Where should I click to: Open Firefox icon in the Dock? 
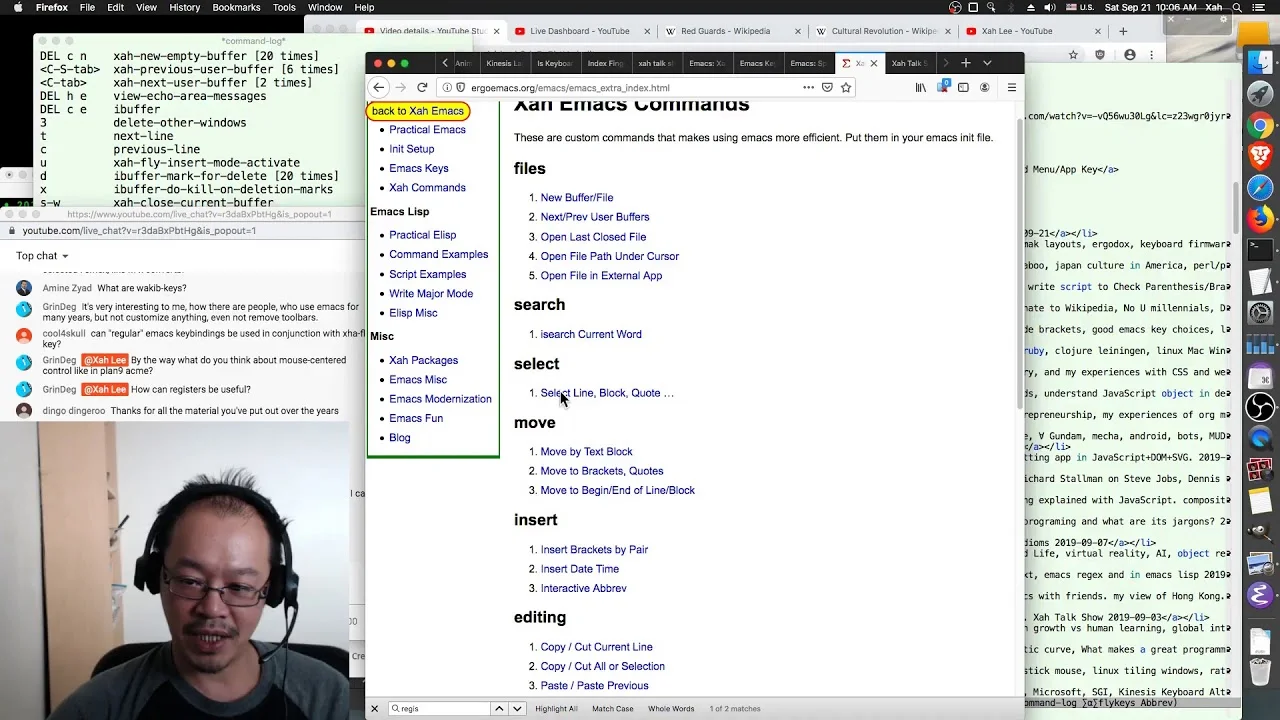(x=1260, y=218)
